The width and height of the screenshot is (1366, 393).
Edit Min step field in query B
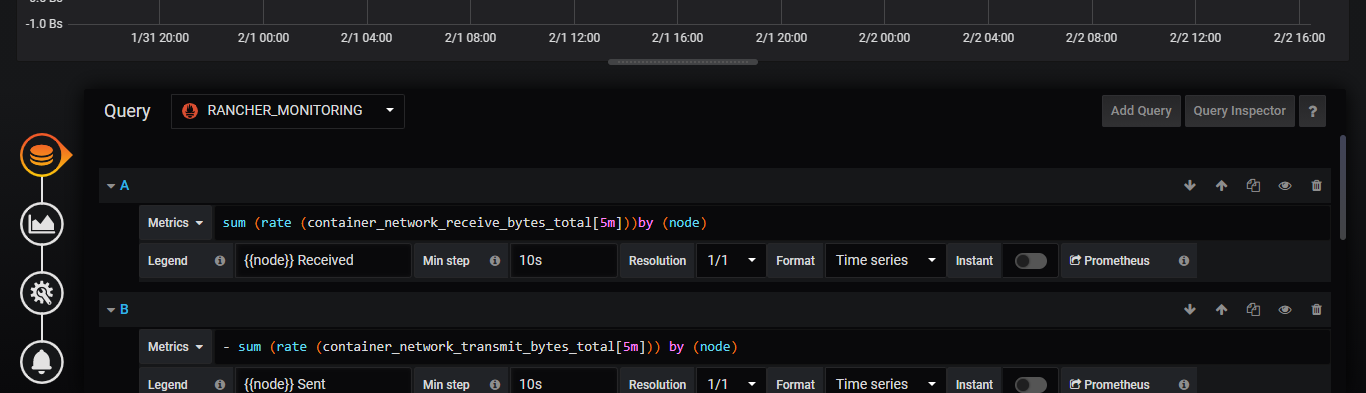click(563, 384)
